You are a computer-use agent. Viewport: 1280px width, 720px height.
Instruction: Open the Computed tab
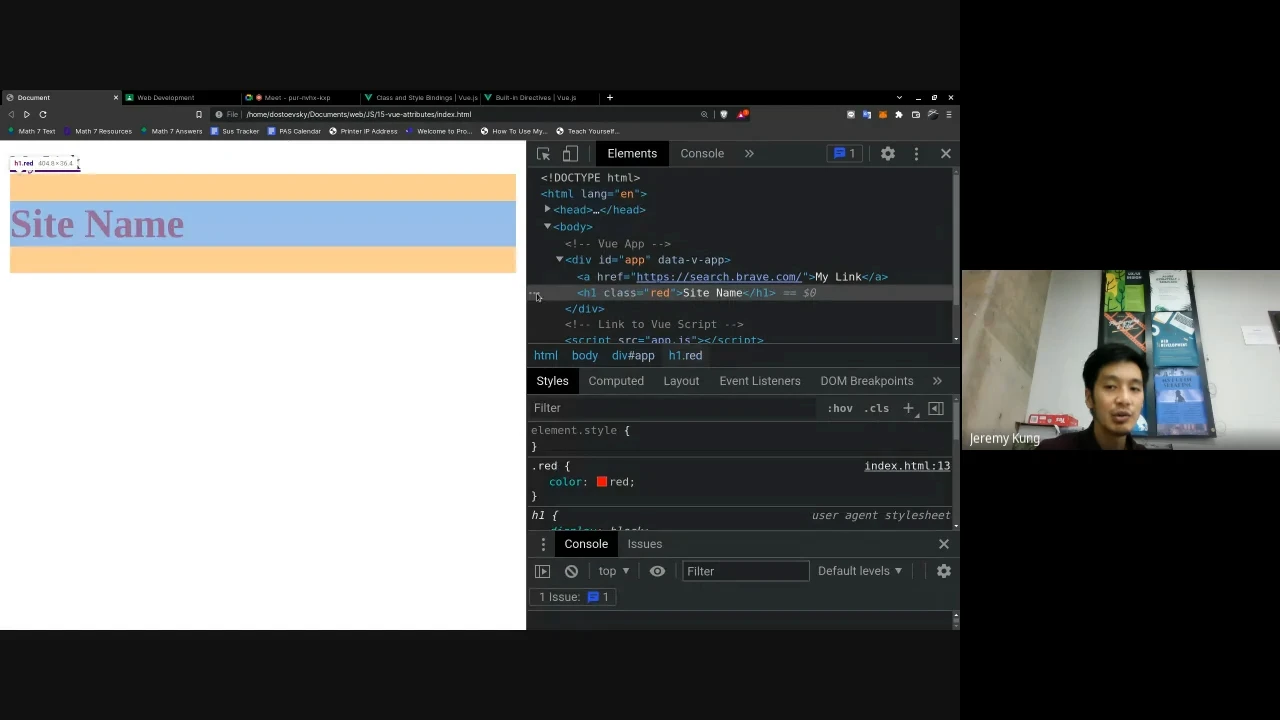pyautogui.click(x=616, y=381)
